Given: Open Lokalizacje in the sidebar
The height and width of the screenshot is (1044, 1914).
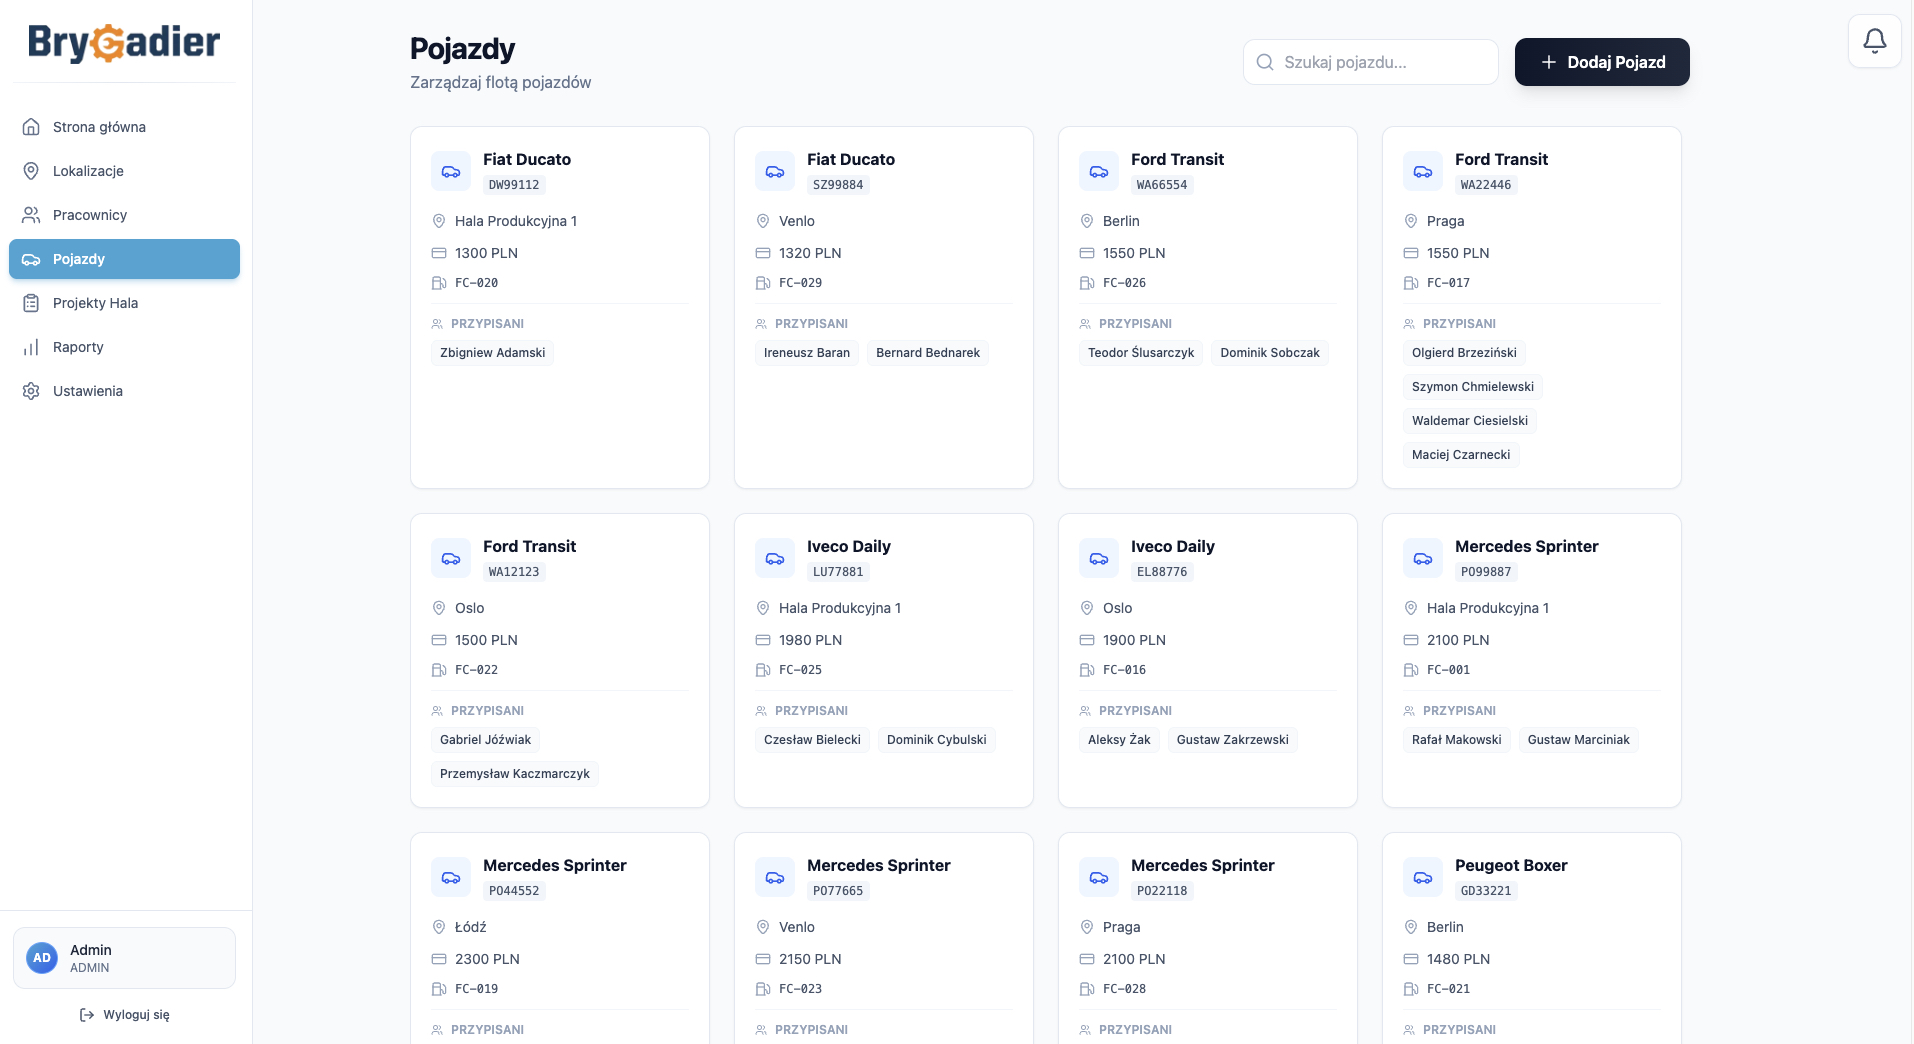Looking at the screenshot, I should click(x=124, y=171).
